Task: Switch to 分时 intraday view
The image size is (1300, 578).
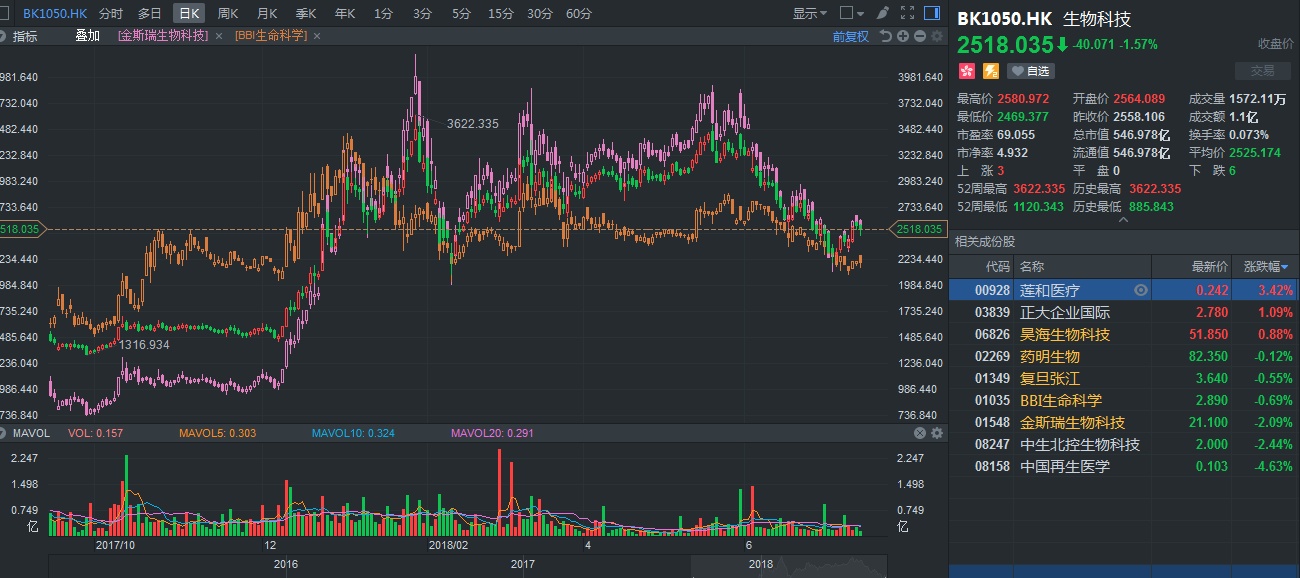Action: click(111, 14)
